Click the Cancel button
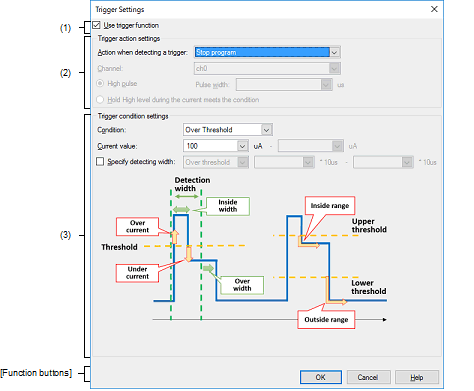The width and height of the screenshot is (474, 391). coord(368,377)
